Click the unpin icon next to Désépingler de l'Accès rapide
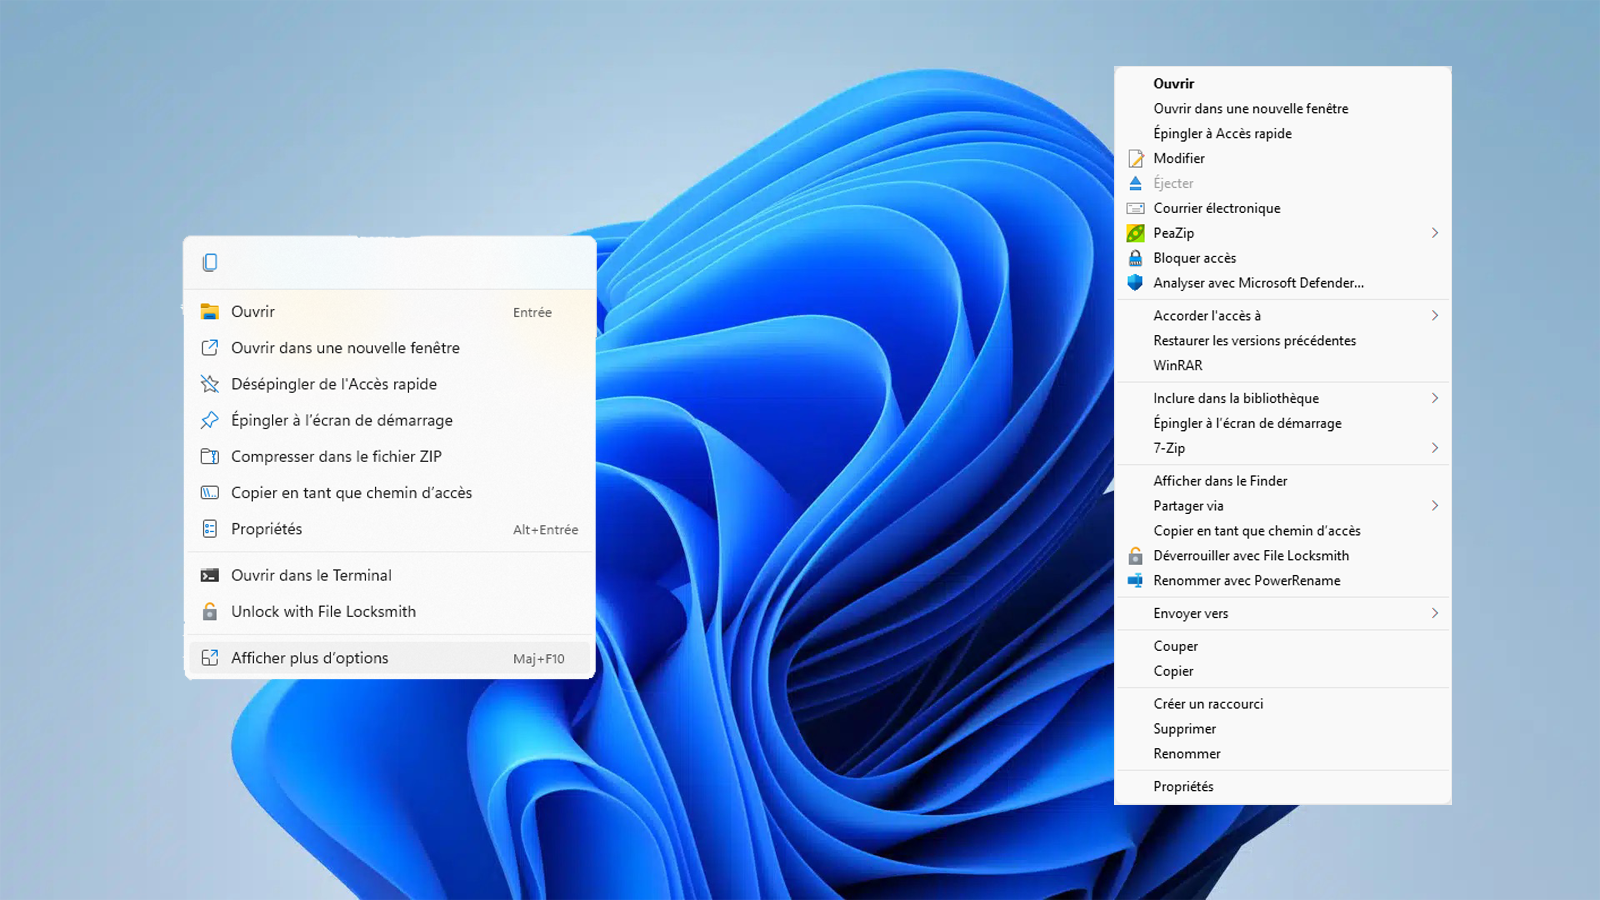Image resolution: width=1600 pixels, height=900 pixels. [x=210, y=384]
